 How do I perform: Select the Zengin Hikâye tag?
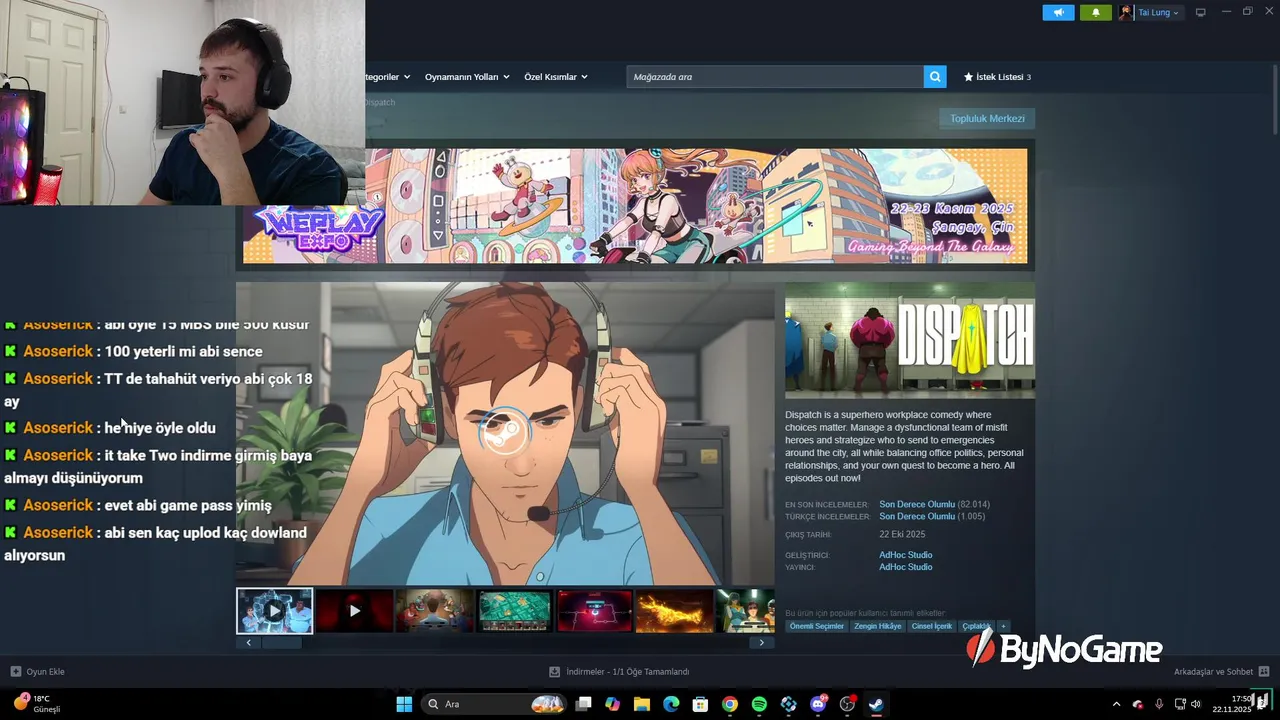(x=878, y=626)
